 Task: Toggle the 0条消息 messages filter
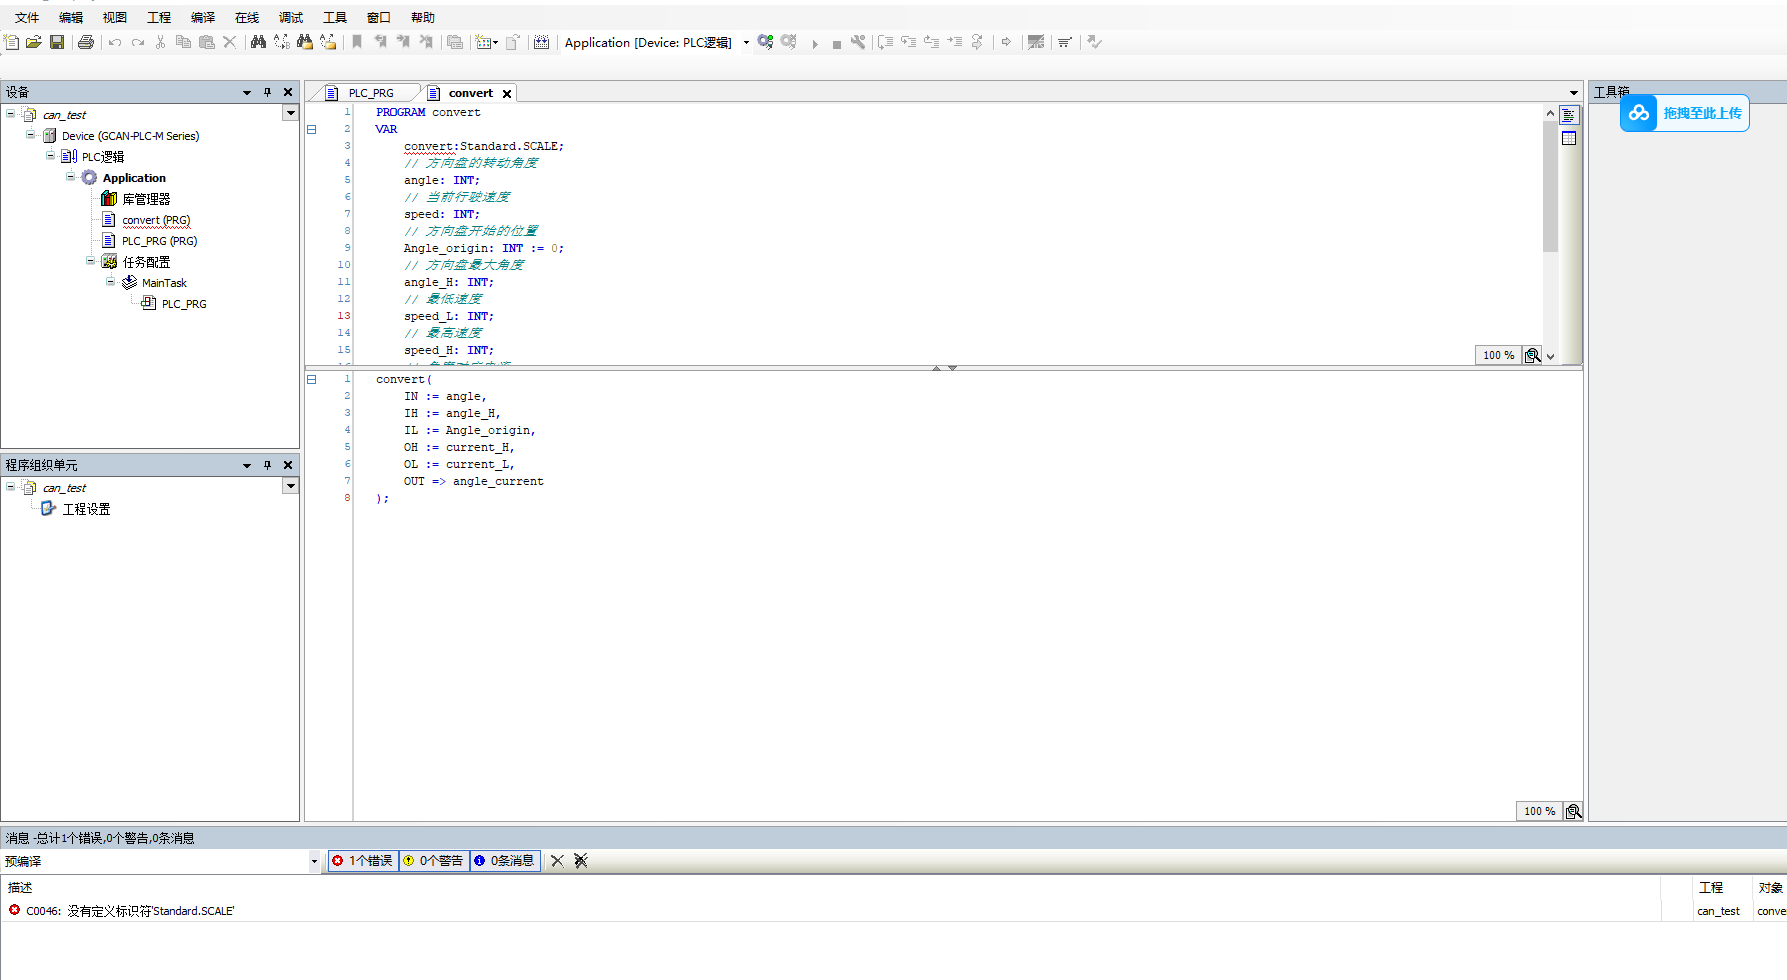pos(505,861)
